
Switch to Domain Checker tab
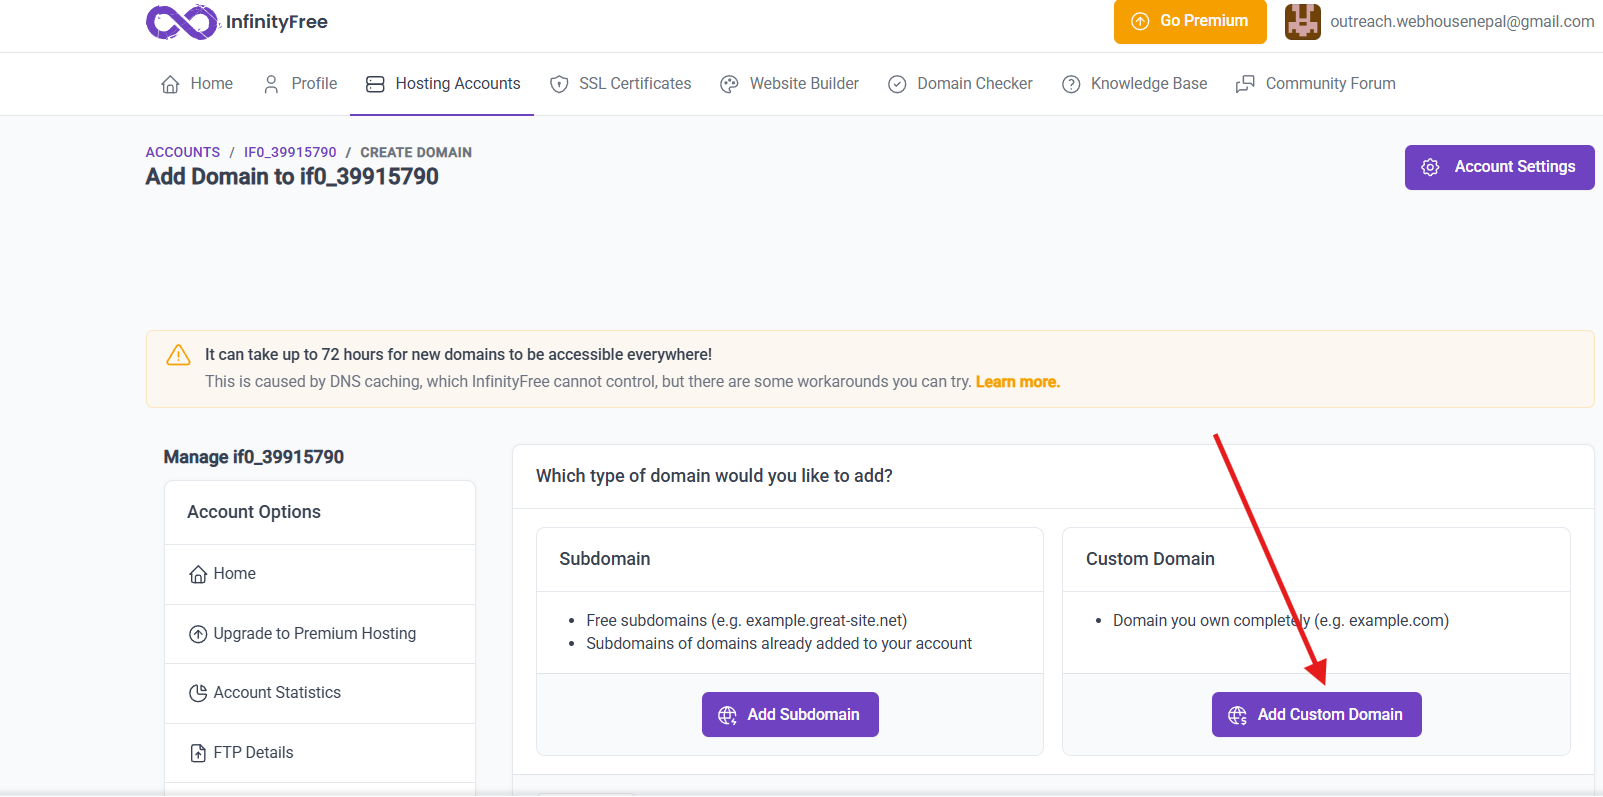pyautogui.click(x=960, y=84)
